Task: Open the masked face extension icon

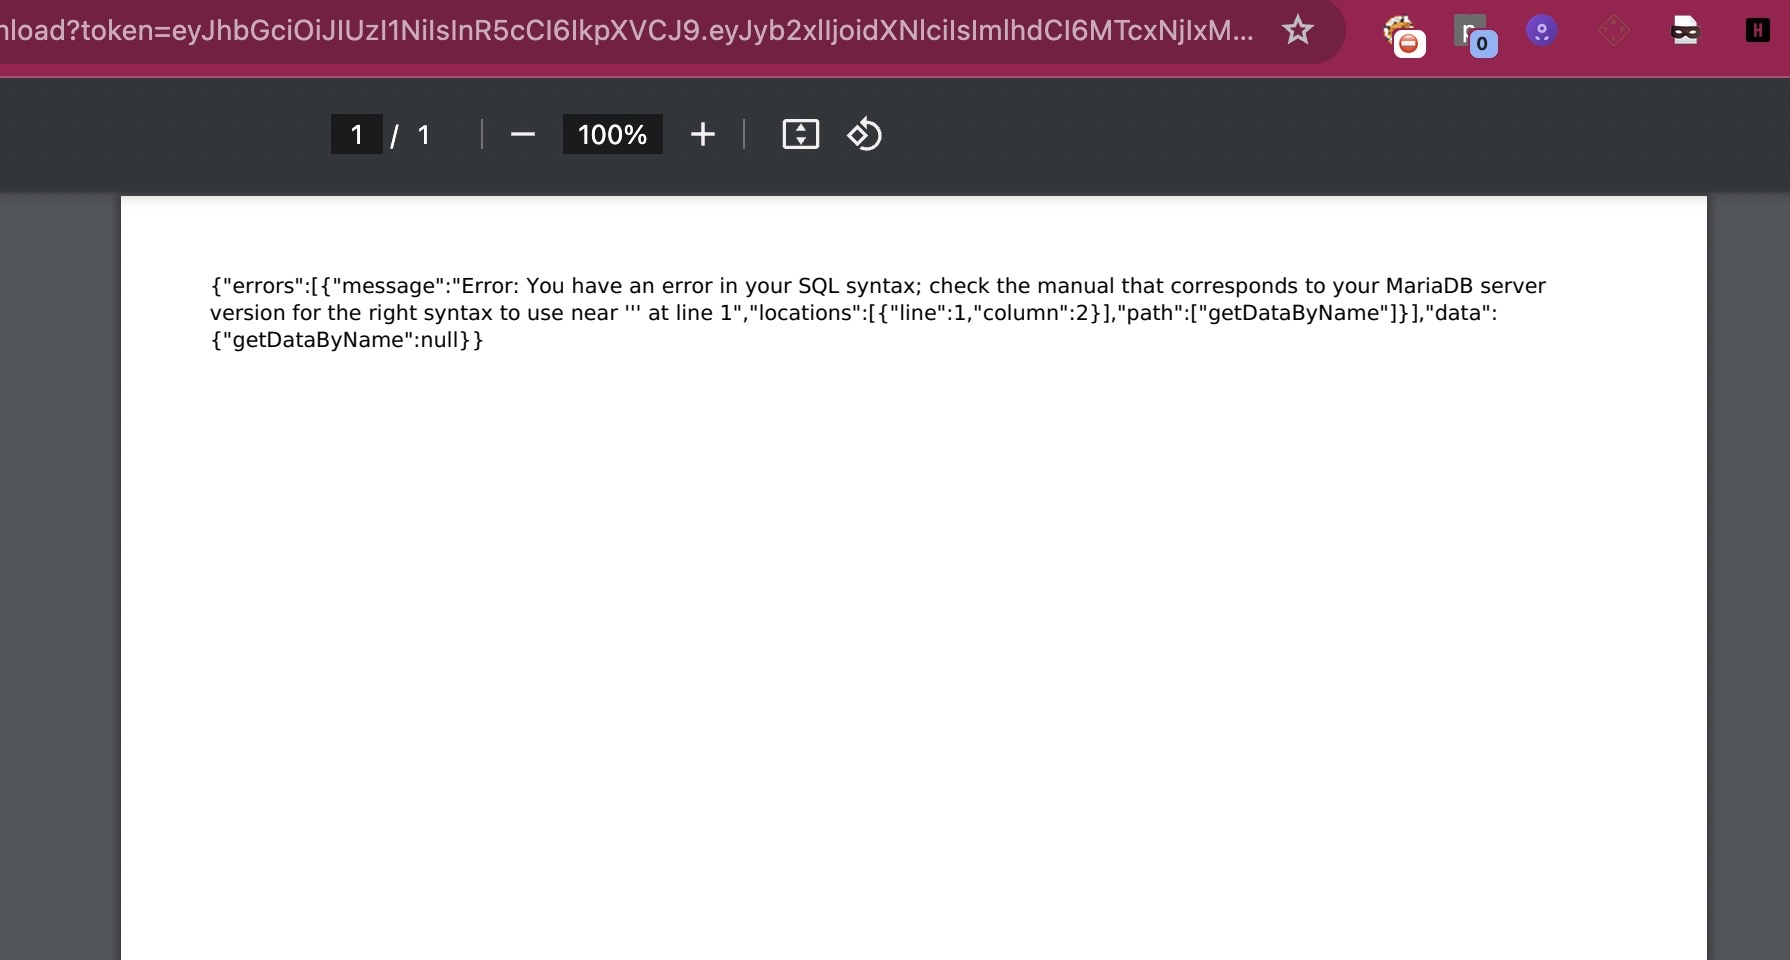Action: point(1685,31)
